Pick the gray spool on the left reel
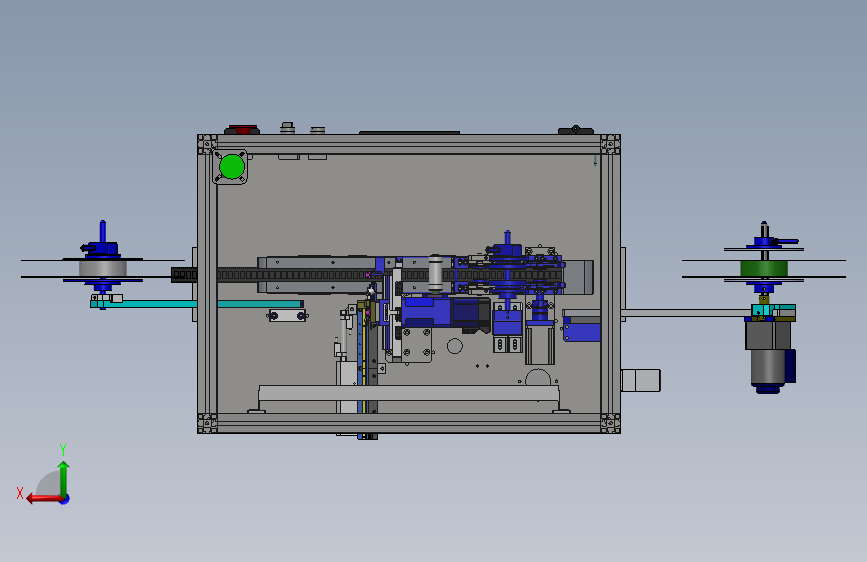The width and height of the screenshot is (867, 562). click(x=103, y=269)
